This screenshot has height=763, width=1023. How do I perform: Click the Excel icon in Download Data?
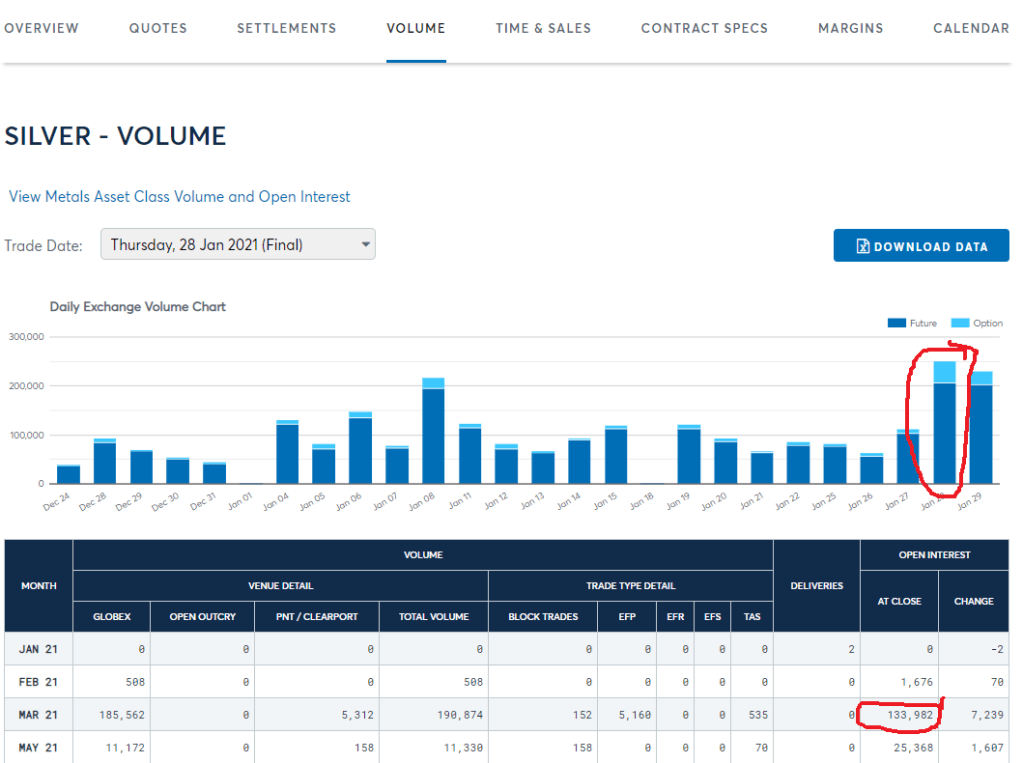click(x=862, y=247)
